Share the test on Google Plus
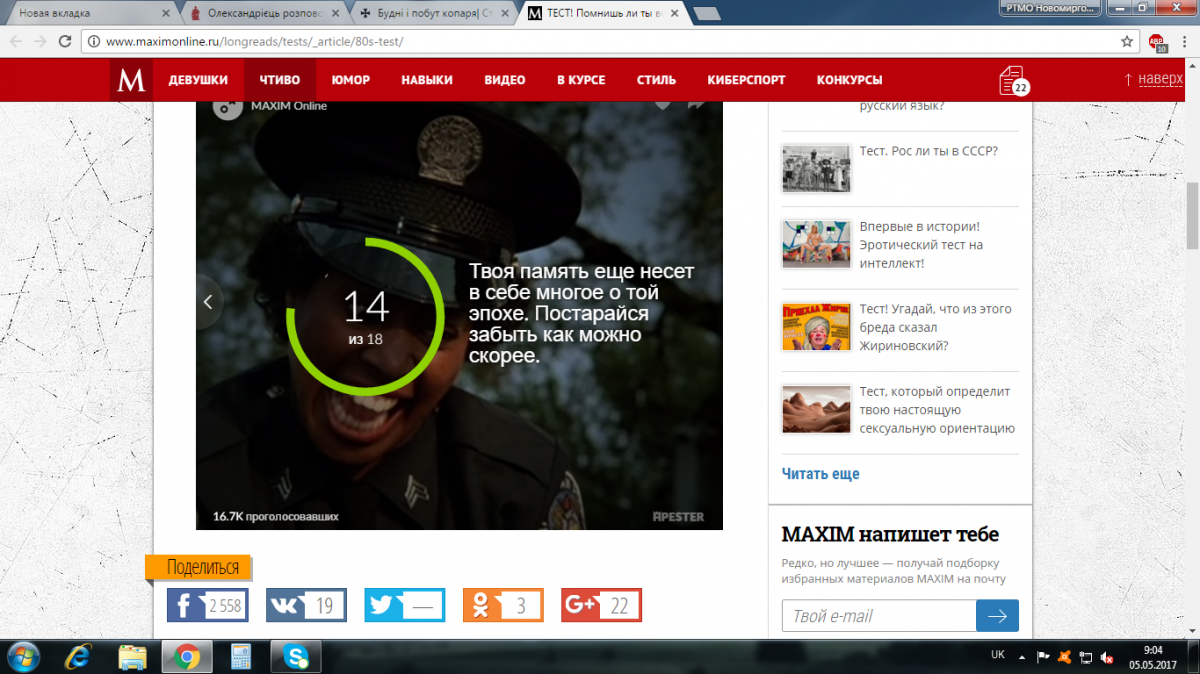 click(x=601, y=605)
